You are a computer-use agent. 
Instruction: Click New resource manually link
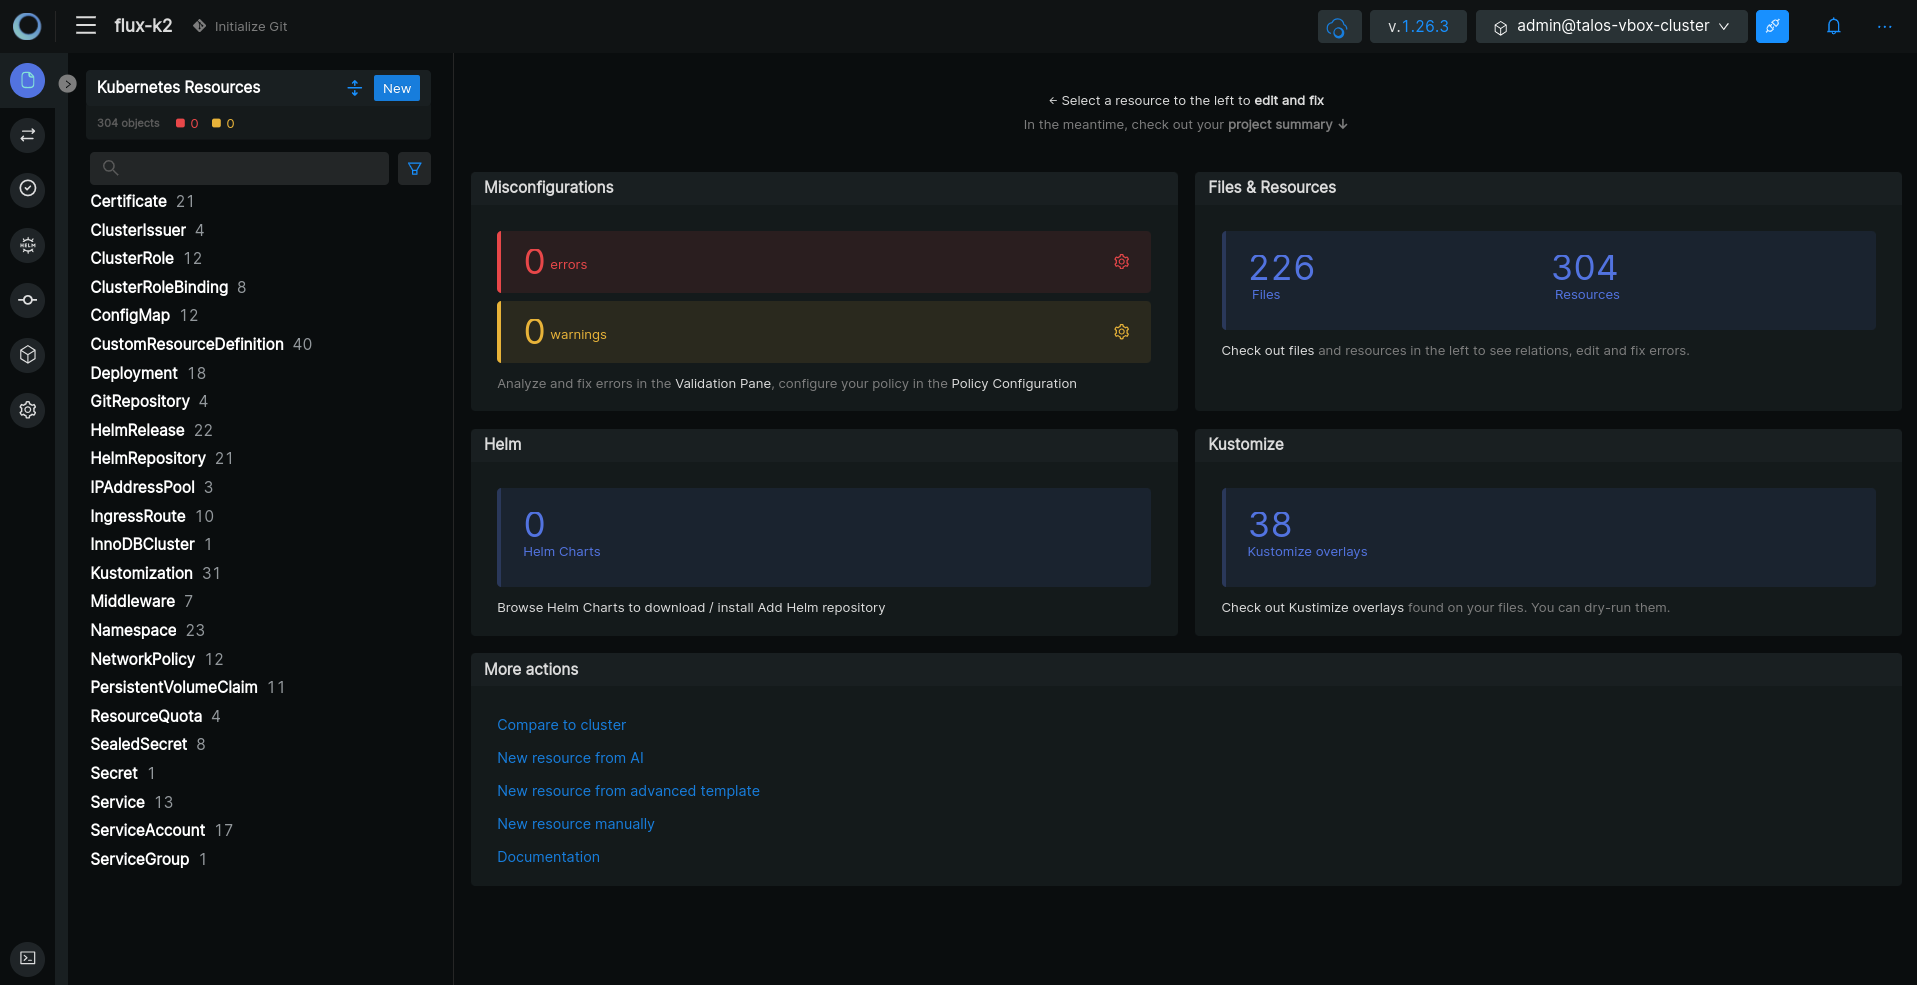575,824
